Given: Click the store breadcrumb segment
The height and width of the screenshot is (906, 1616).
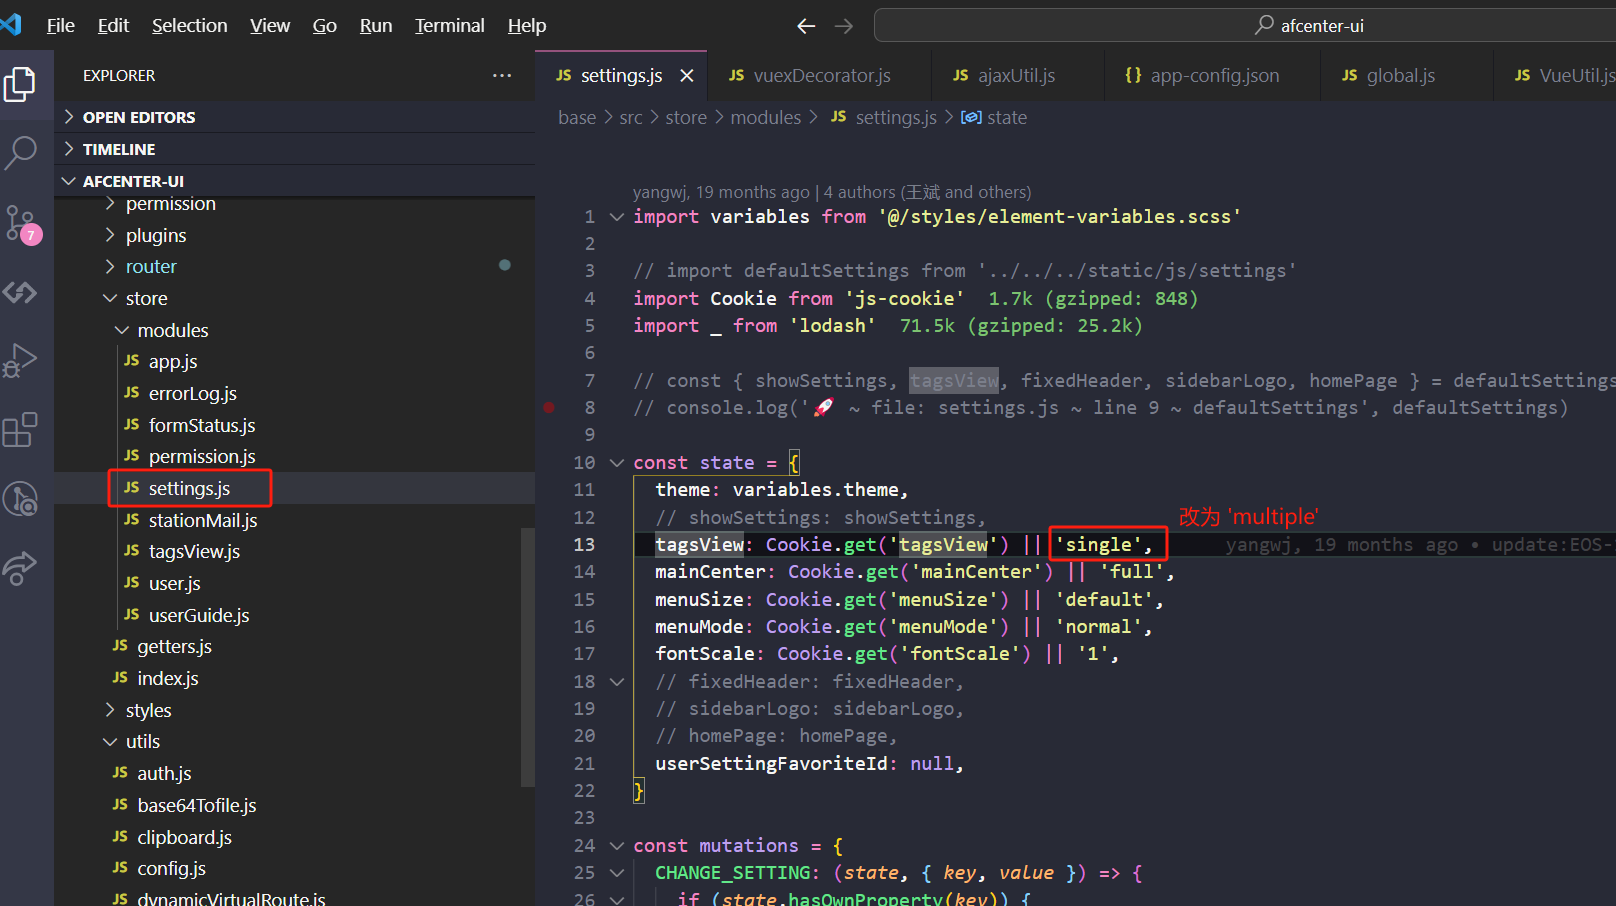Looking at the screenshot, I should (x=686, y=118).
